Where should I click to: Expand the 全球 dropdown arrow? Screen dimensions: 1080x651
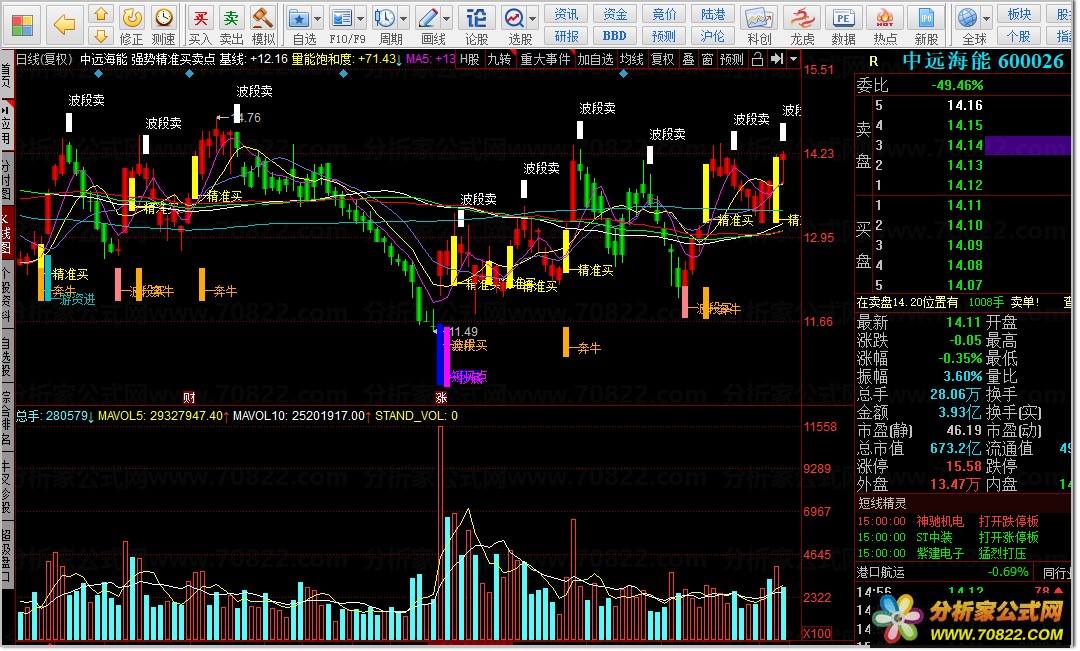coord(986,19)
